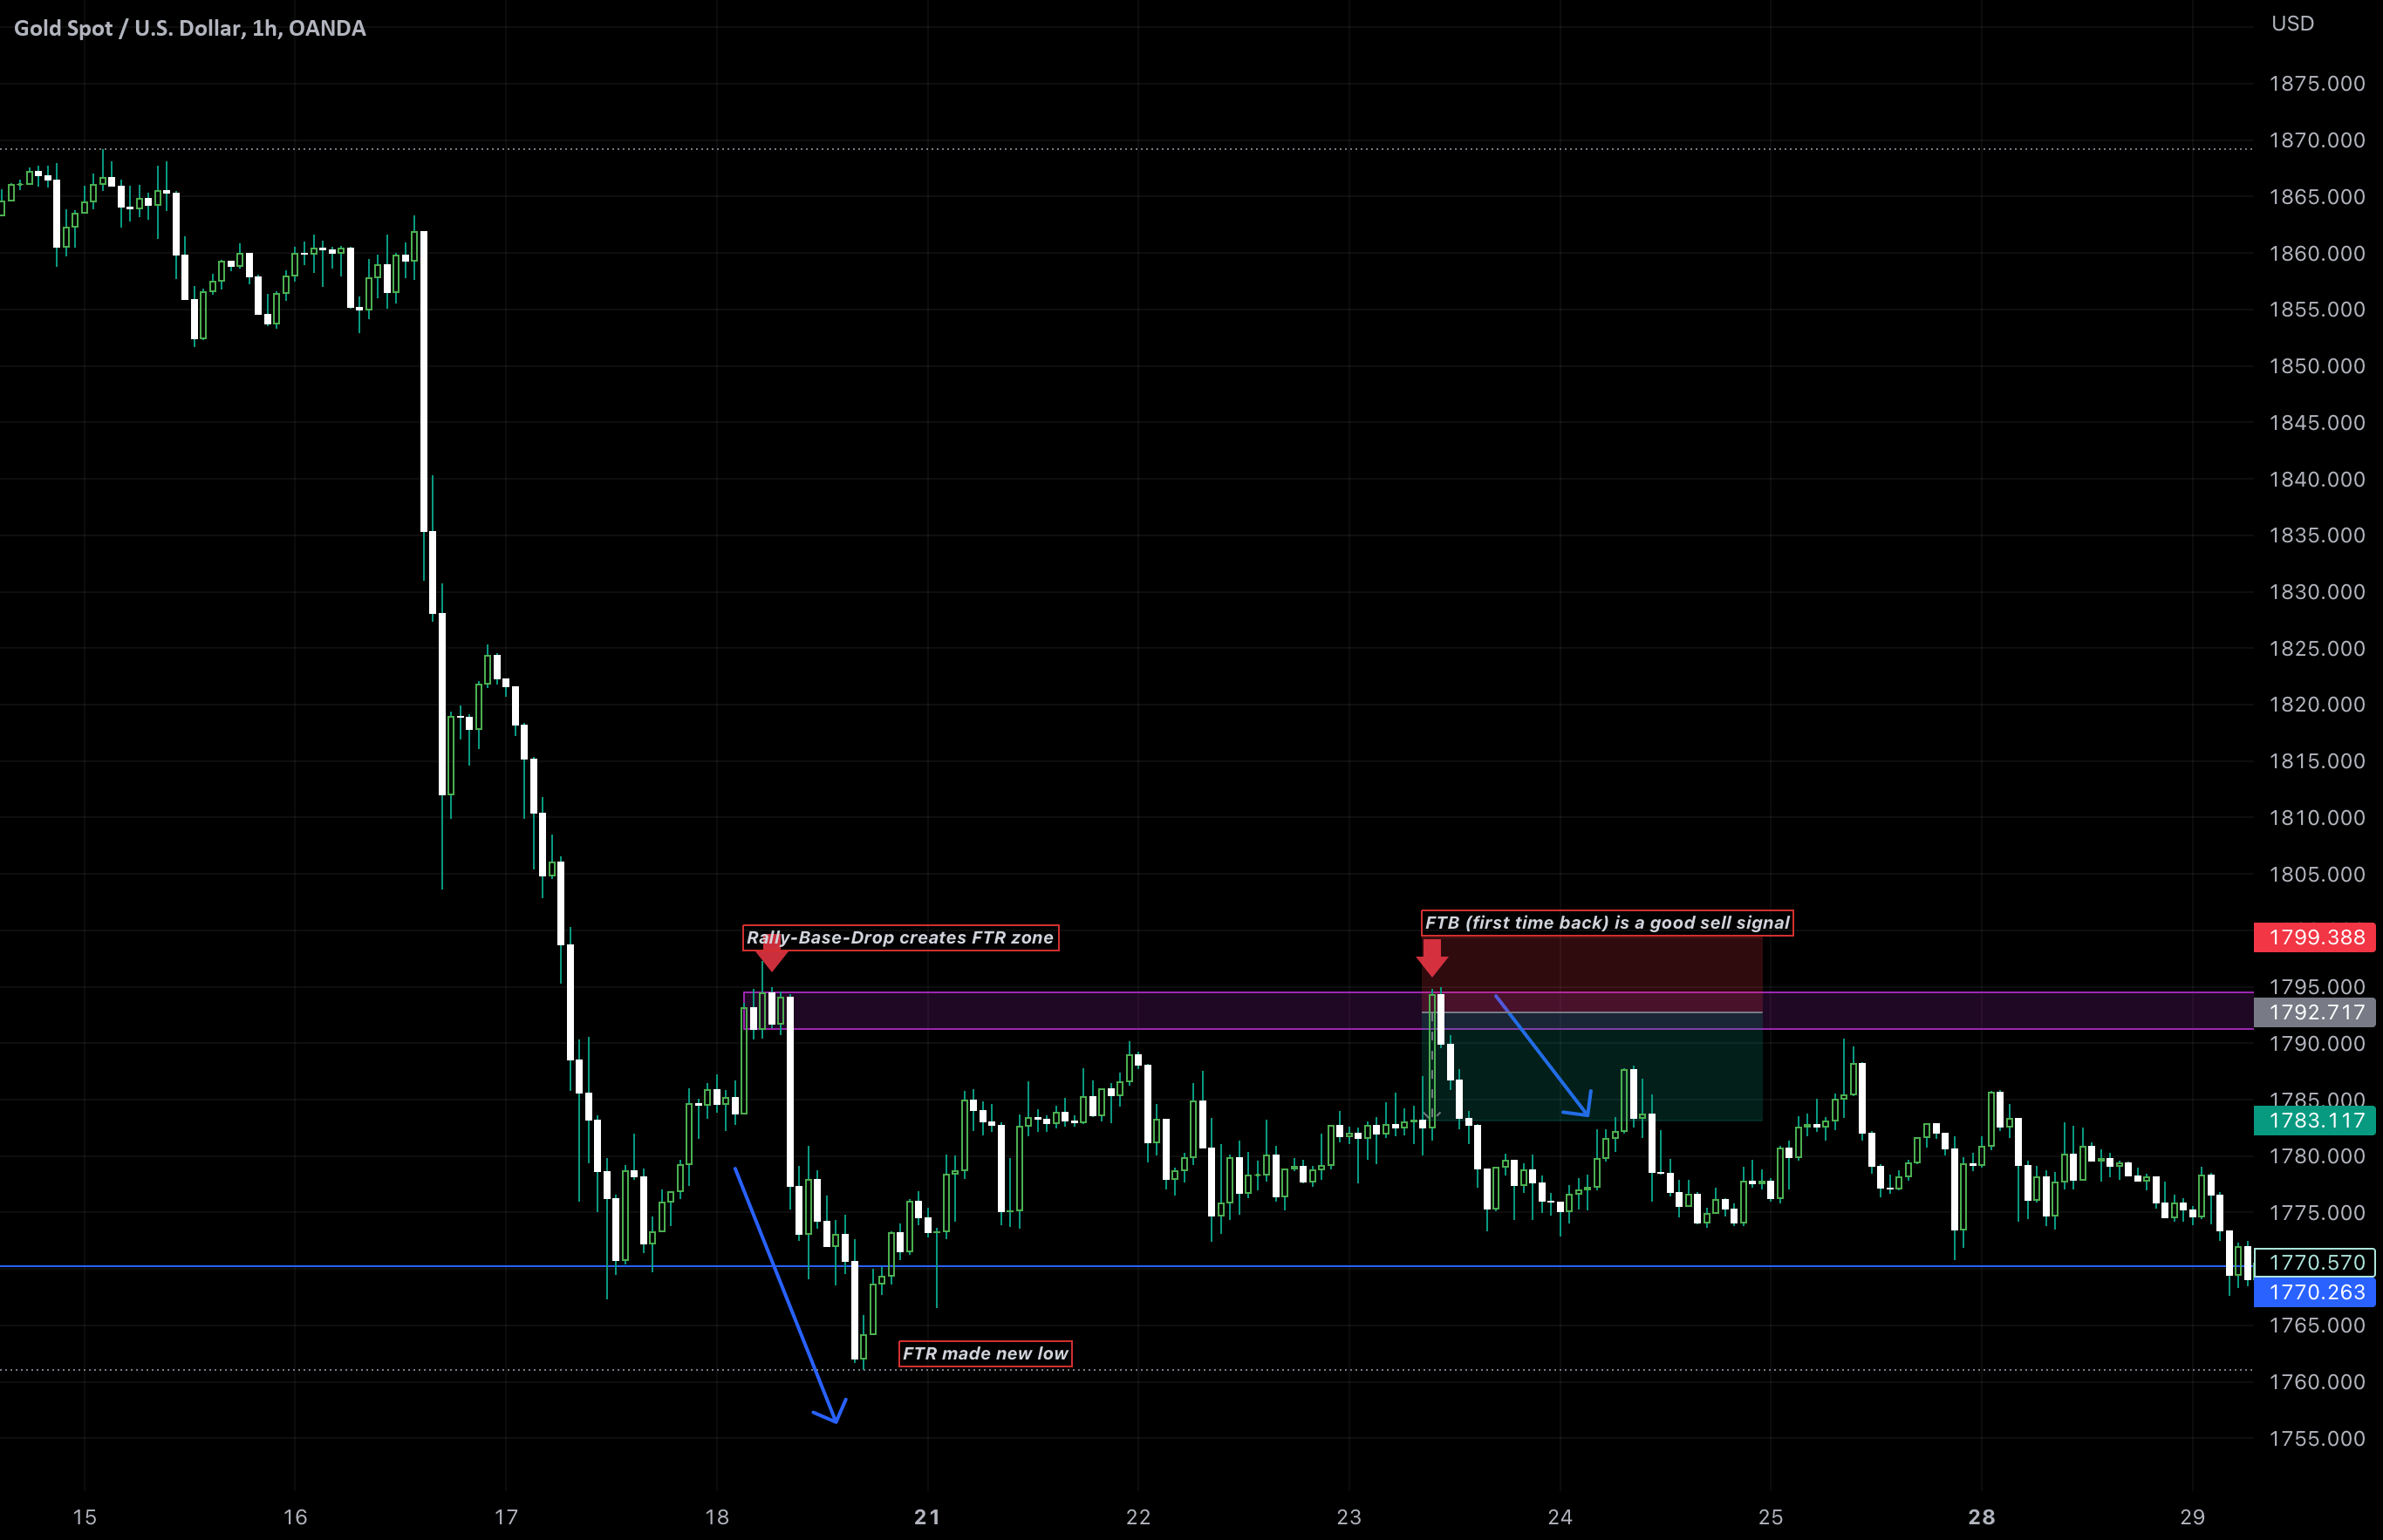The height and width of the screenshot is (1540, 2383).
Task: Click the red down arrow above FTB candle
Action: (x=1432, y=958)
